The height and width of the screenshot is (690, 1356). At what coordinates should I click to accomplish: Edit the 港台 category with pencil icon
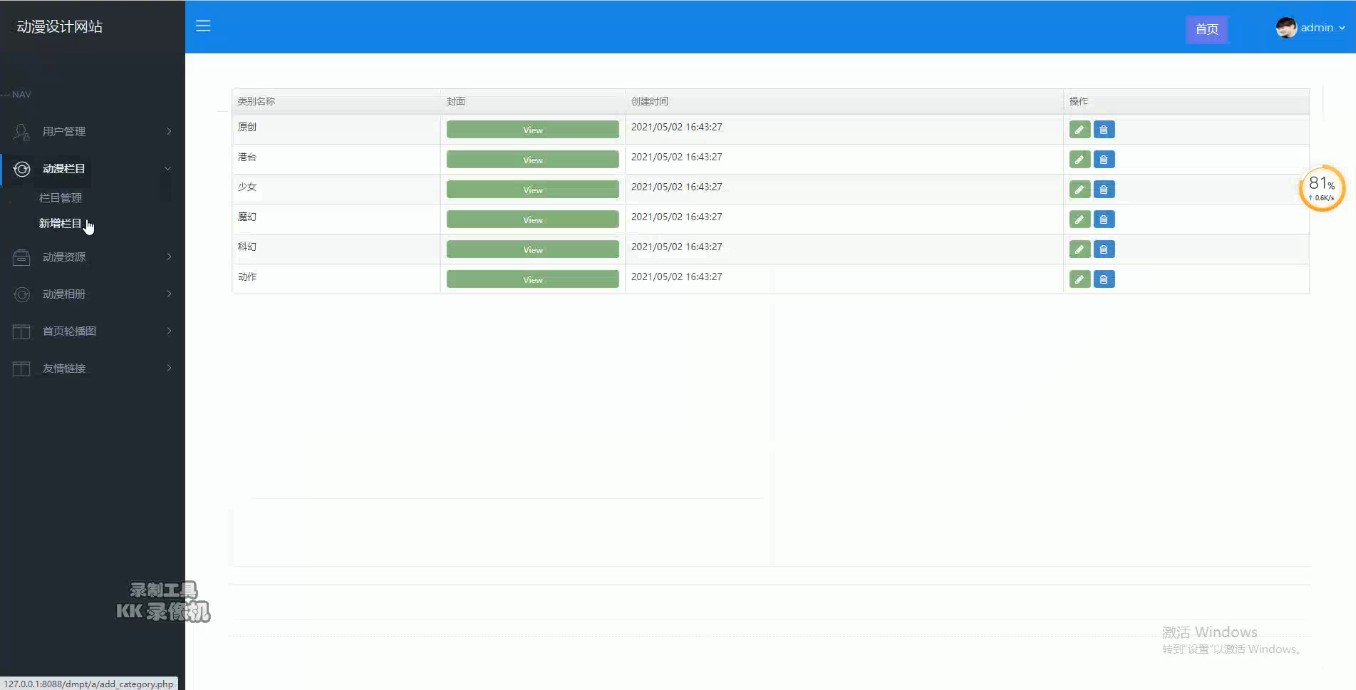coord(1079,160)
